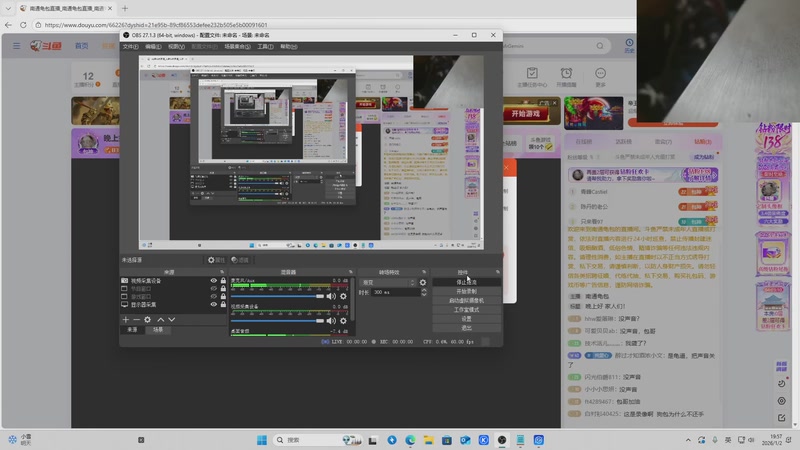Increase transition duration with up arrow
800x450 pixels.
pyautogui.click(x=423, y=290)
